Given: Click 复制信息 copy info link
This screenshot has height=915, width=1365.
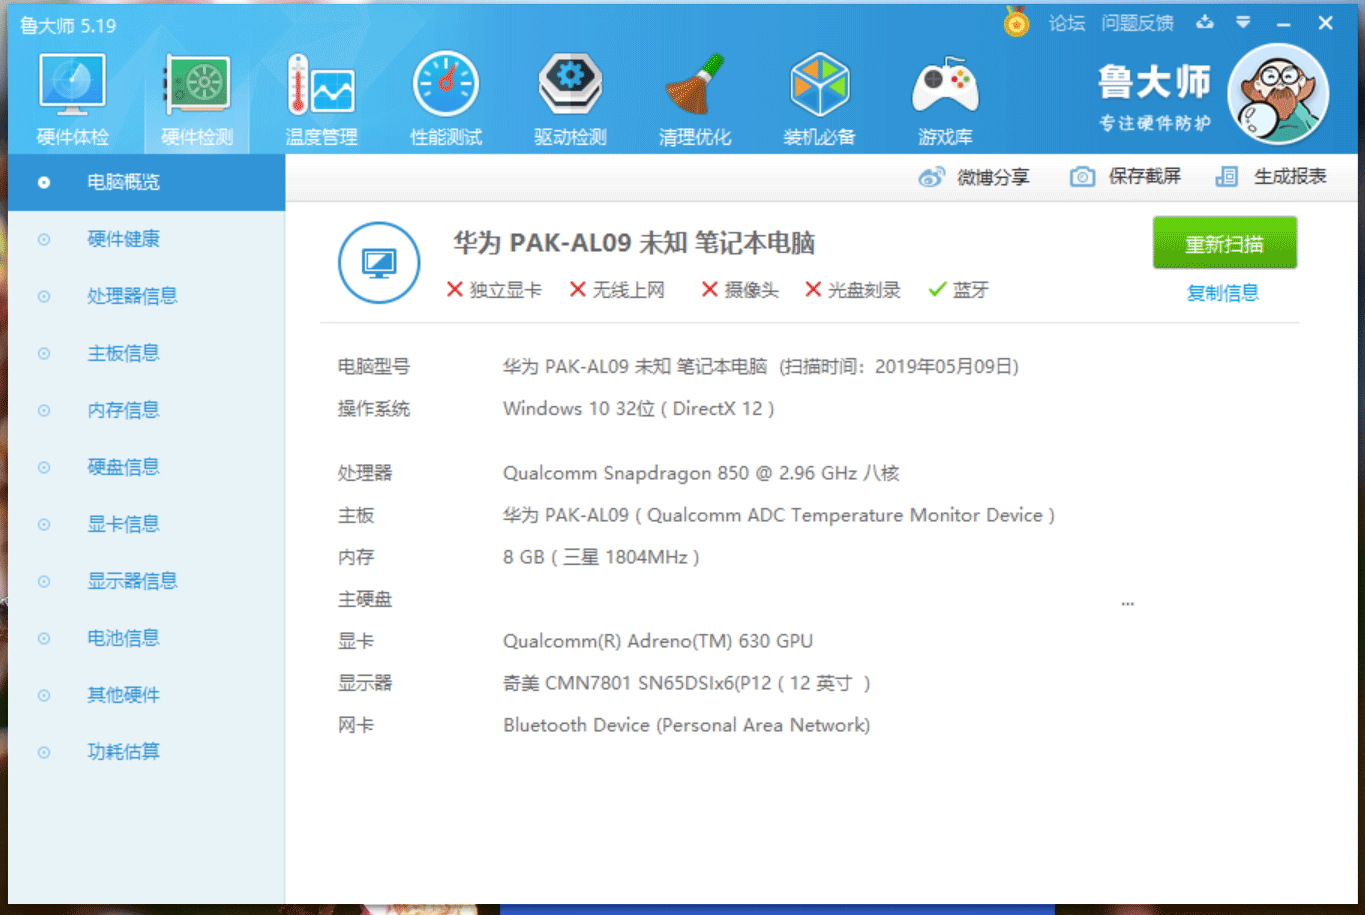Looking at the screenshot, I should coord(1223,293).
